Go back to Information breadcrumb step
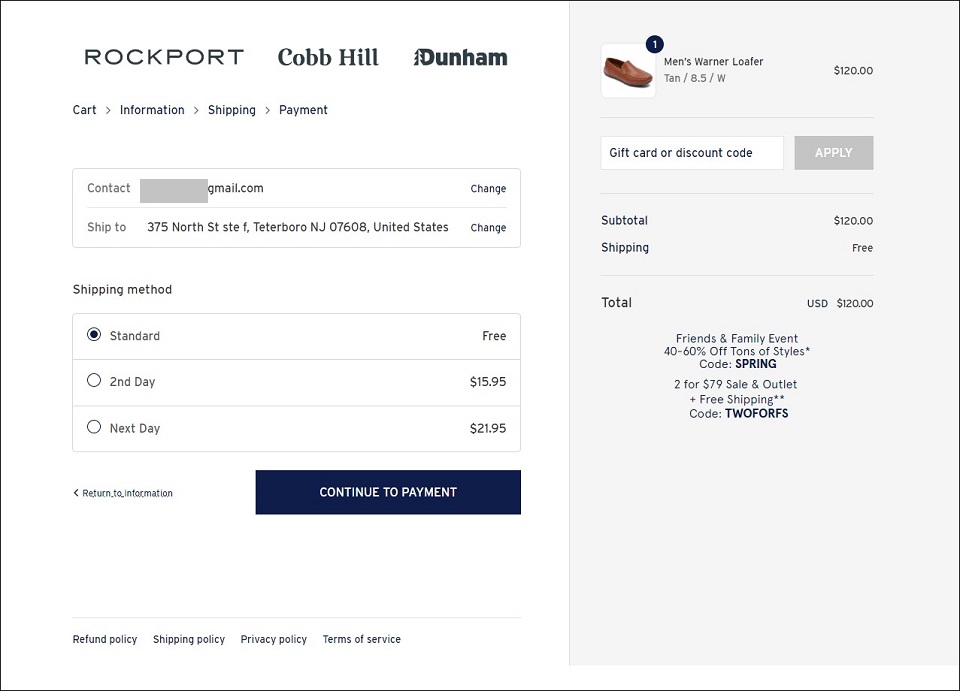The image size is (960, 691). [x=152, y=110]
